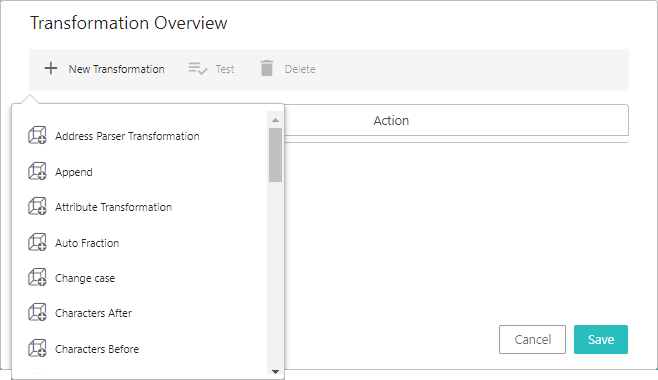Click the cube icon beside Attribute Transformation

click(37, 206)
